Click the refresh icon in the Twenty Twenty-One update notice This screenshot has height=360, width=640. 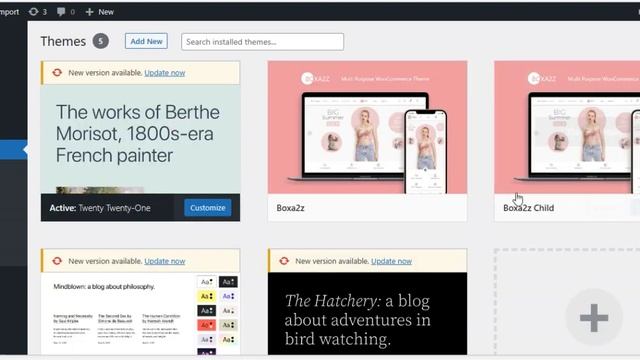point(57,73)
